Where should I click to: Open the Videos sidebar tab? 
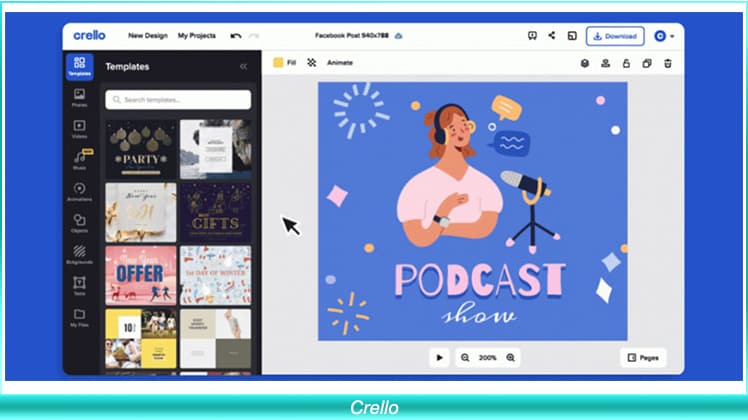click(79, 129)
